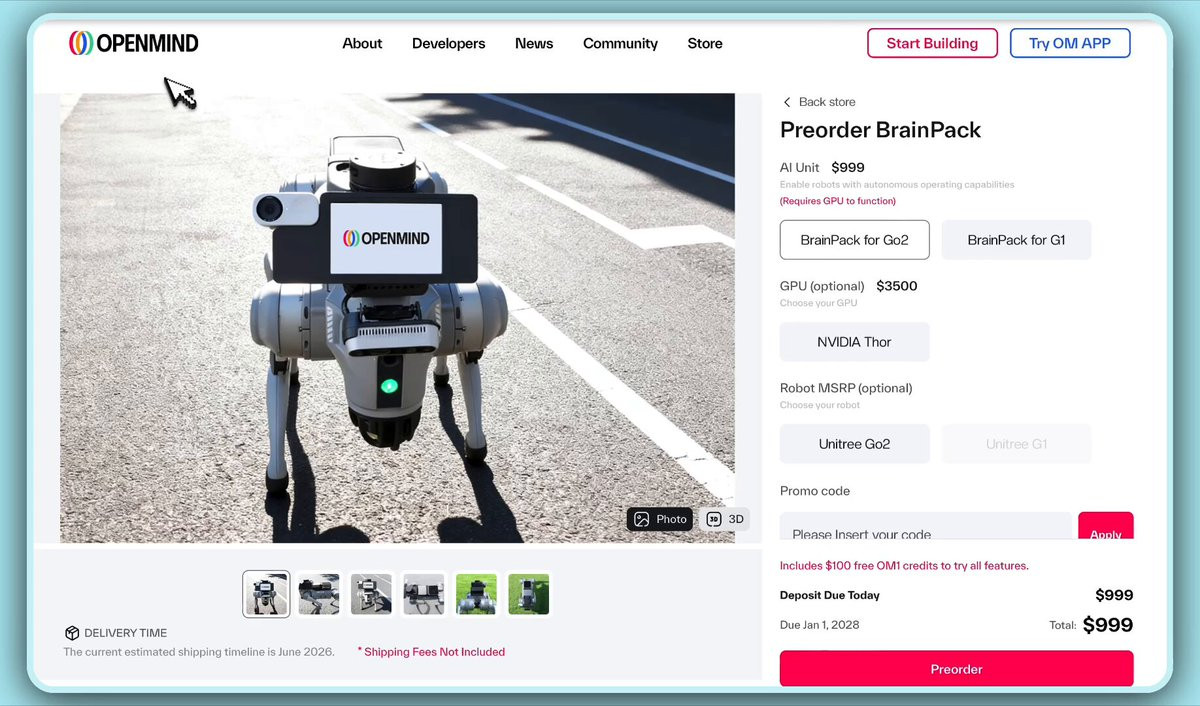Click the 'Preorder BrainPack' heading

[x=880, y=130]
